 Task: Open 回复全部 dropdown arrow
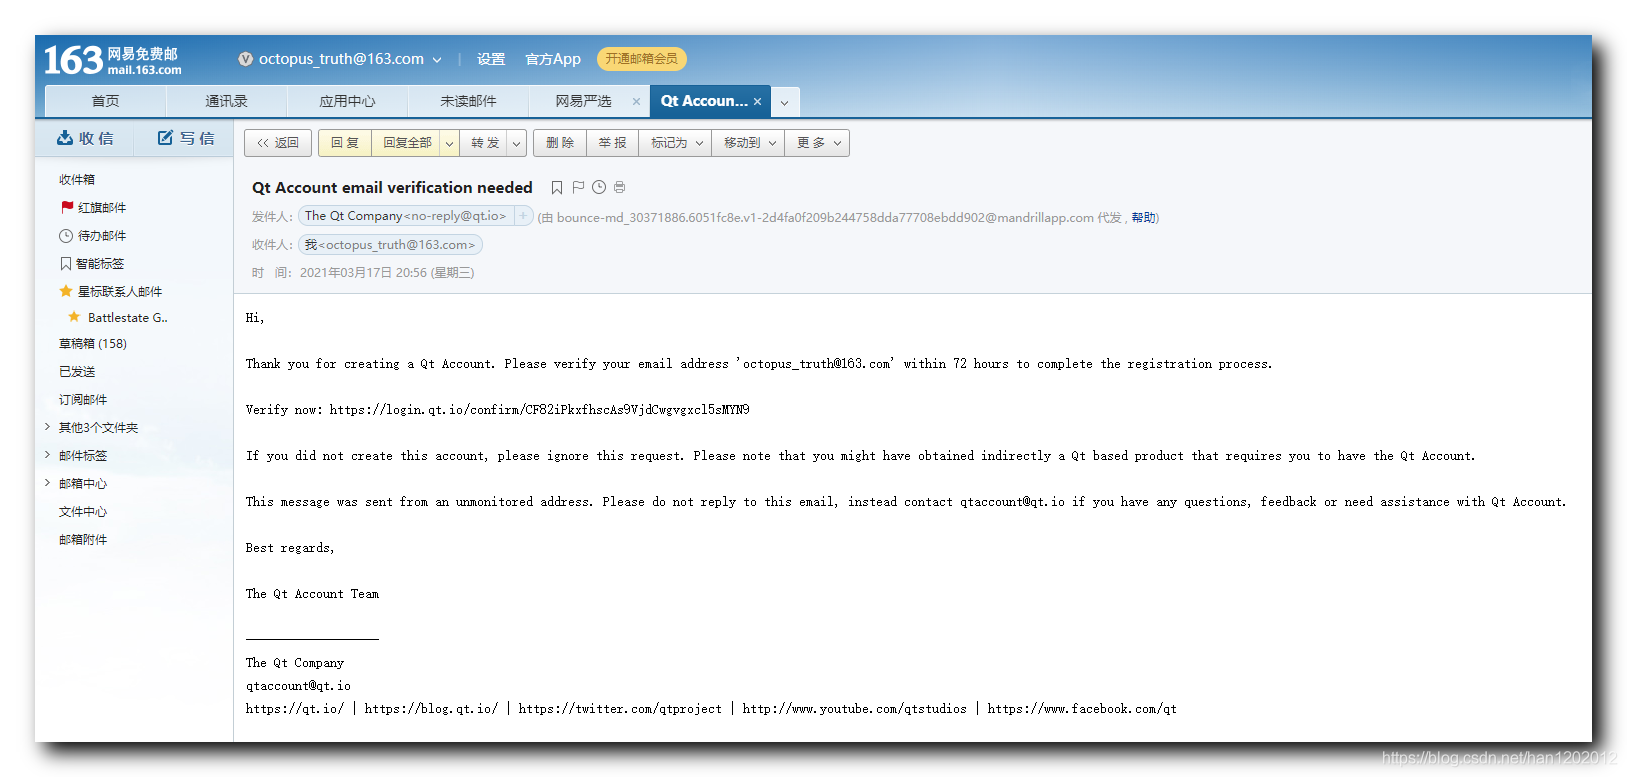(x=449, y=143)
